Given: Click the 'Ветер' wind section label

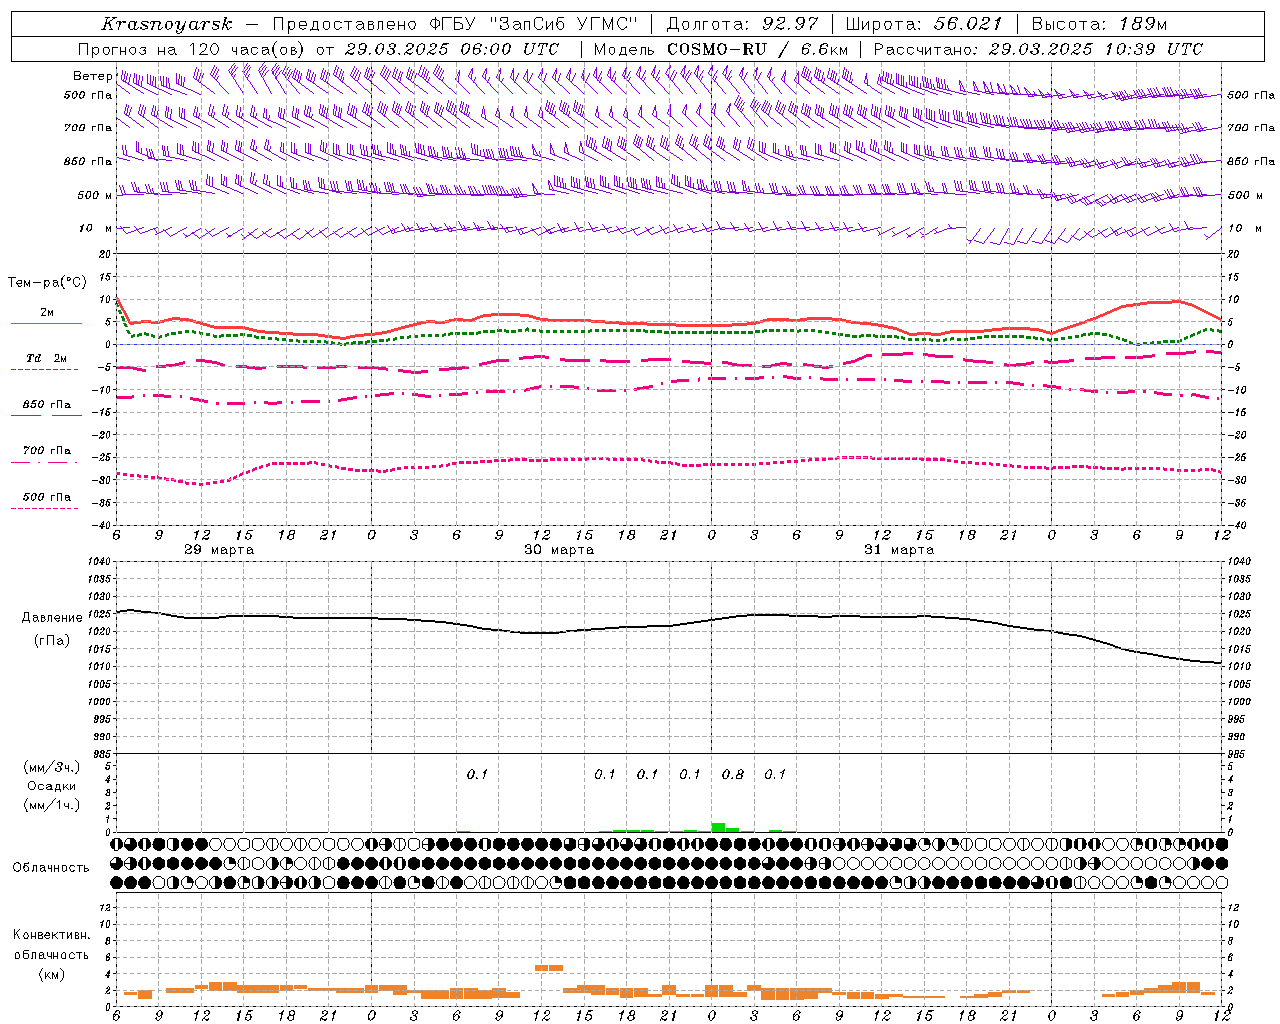Looking at the screenshot, I should tap(92, 76).
